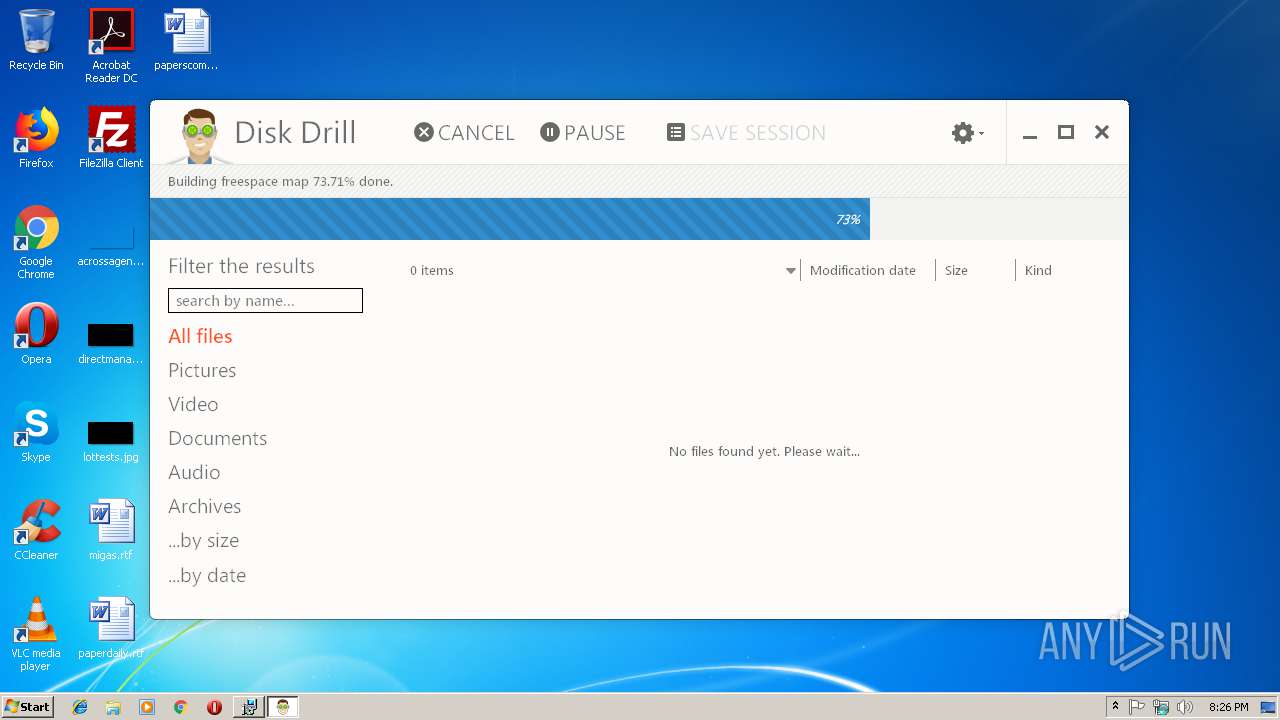Select the Firefox desktop shortcut

point(36,138)
